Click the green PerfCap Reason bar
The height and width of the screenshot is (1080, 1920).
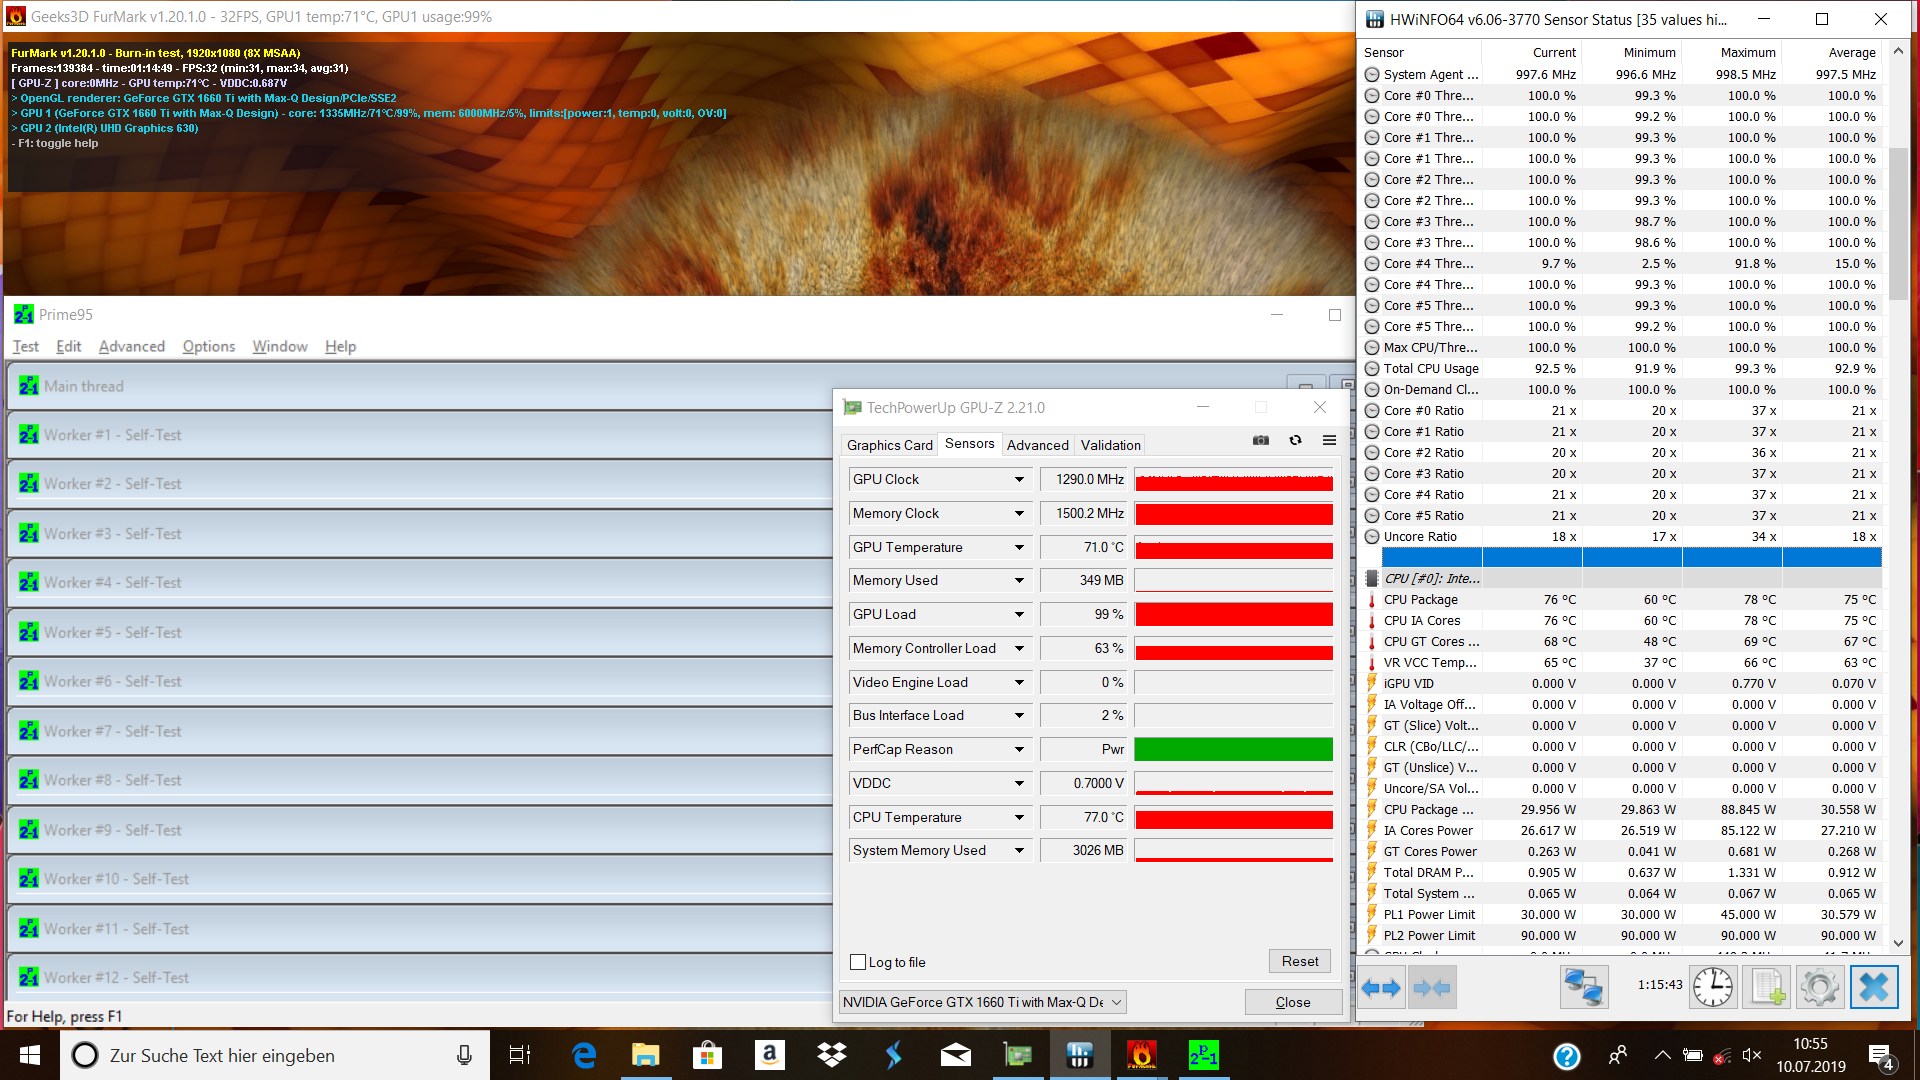pyautogui.click(x=1233, y=750)
